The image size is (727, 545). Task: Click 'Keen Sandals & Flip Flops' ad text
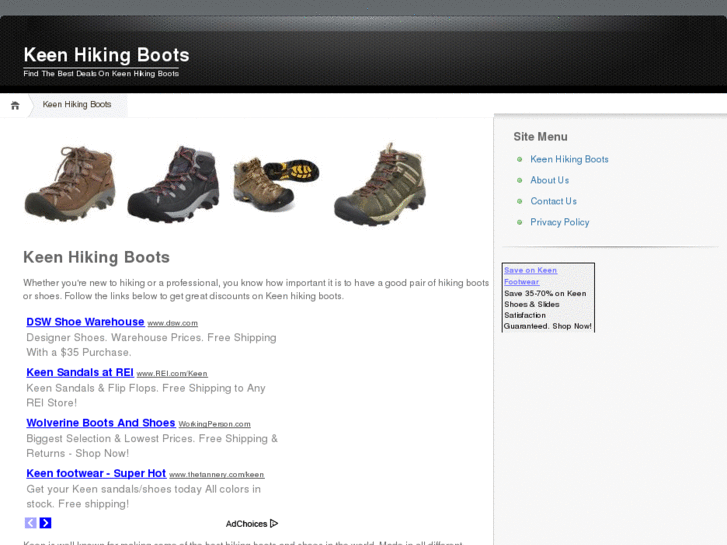[x=146, y=395]
